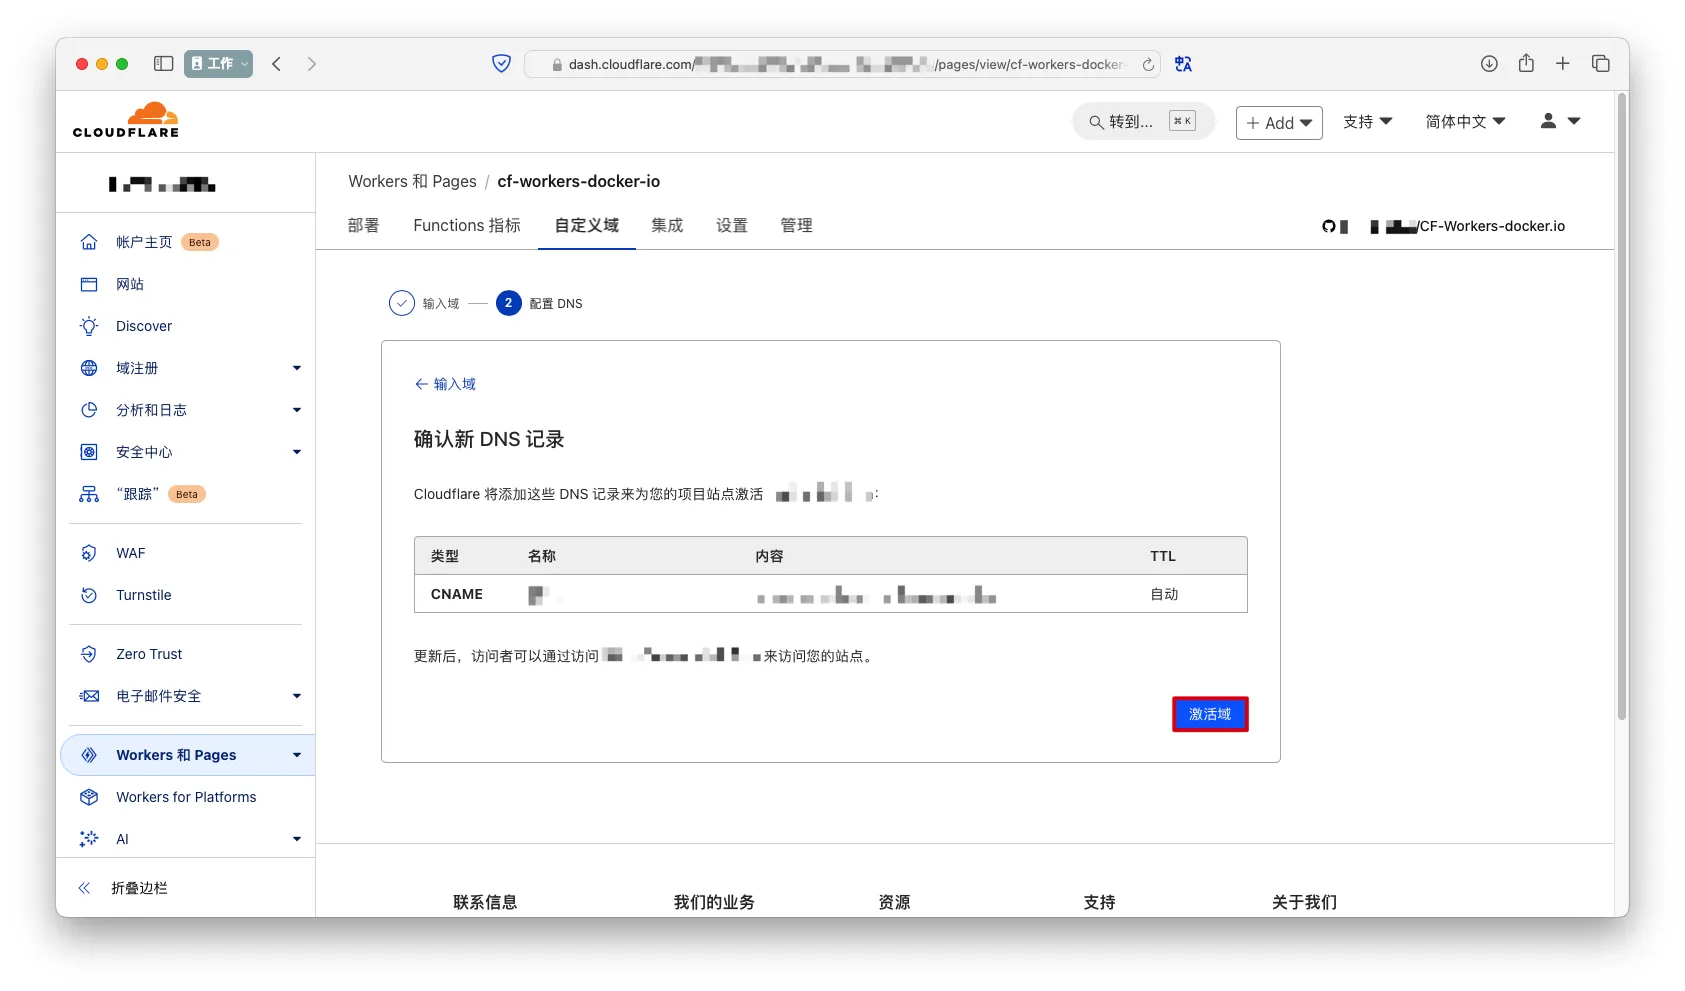Click the 网站 sidebar icon
Viewport: 1685px width, 991px height.
tap(89, 284)
